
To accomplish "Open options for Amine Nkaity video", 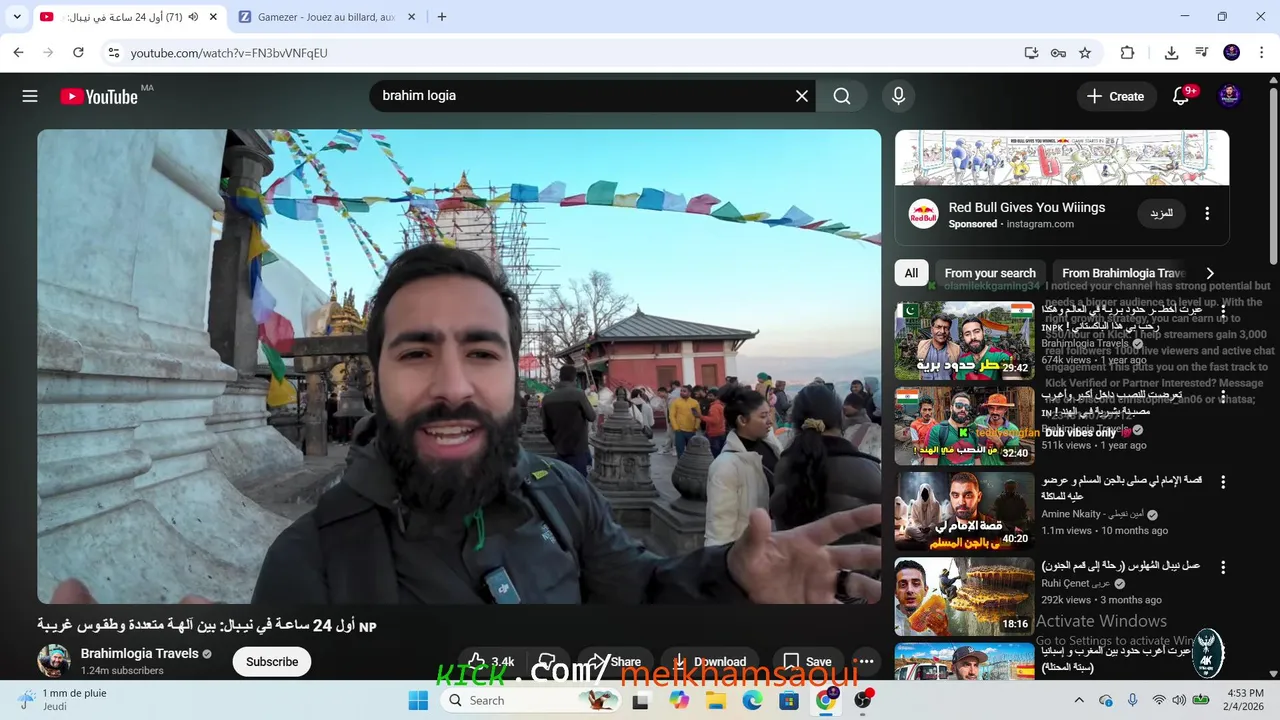I will coord(1222,482).
